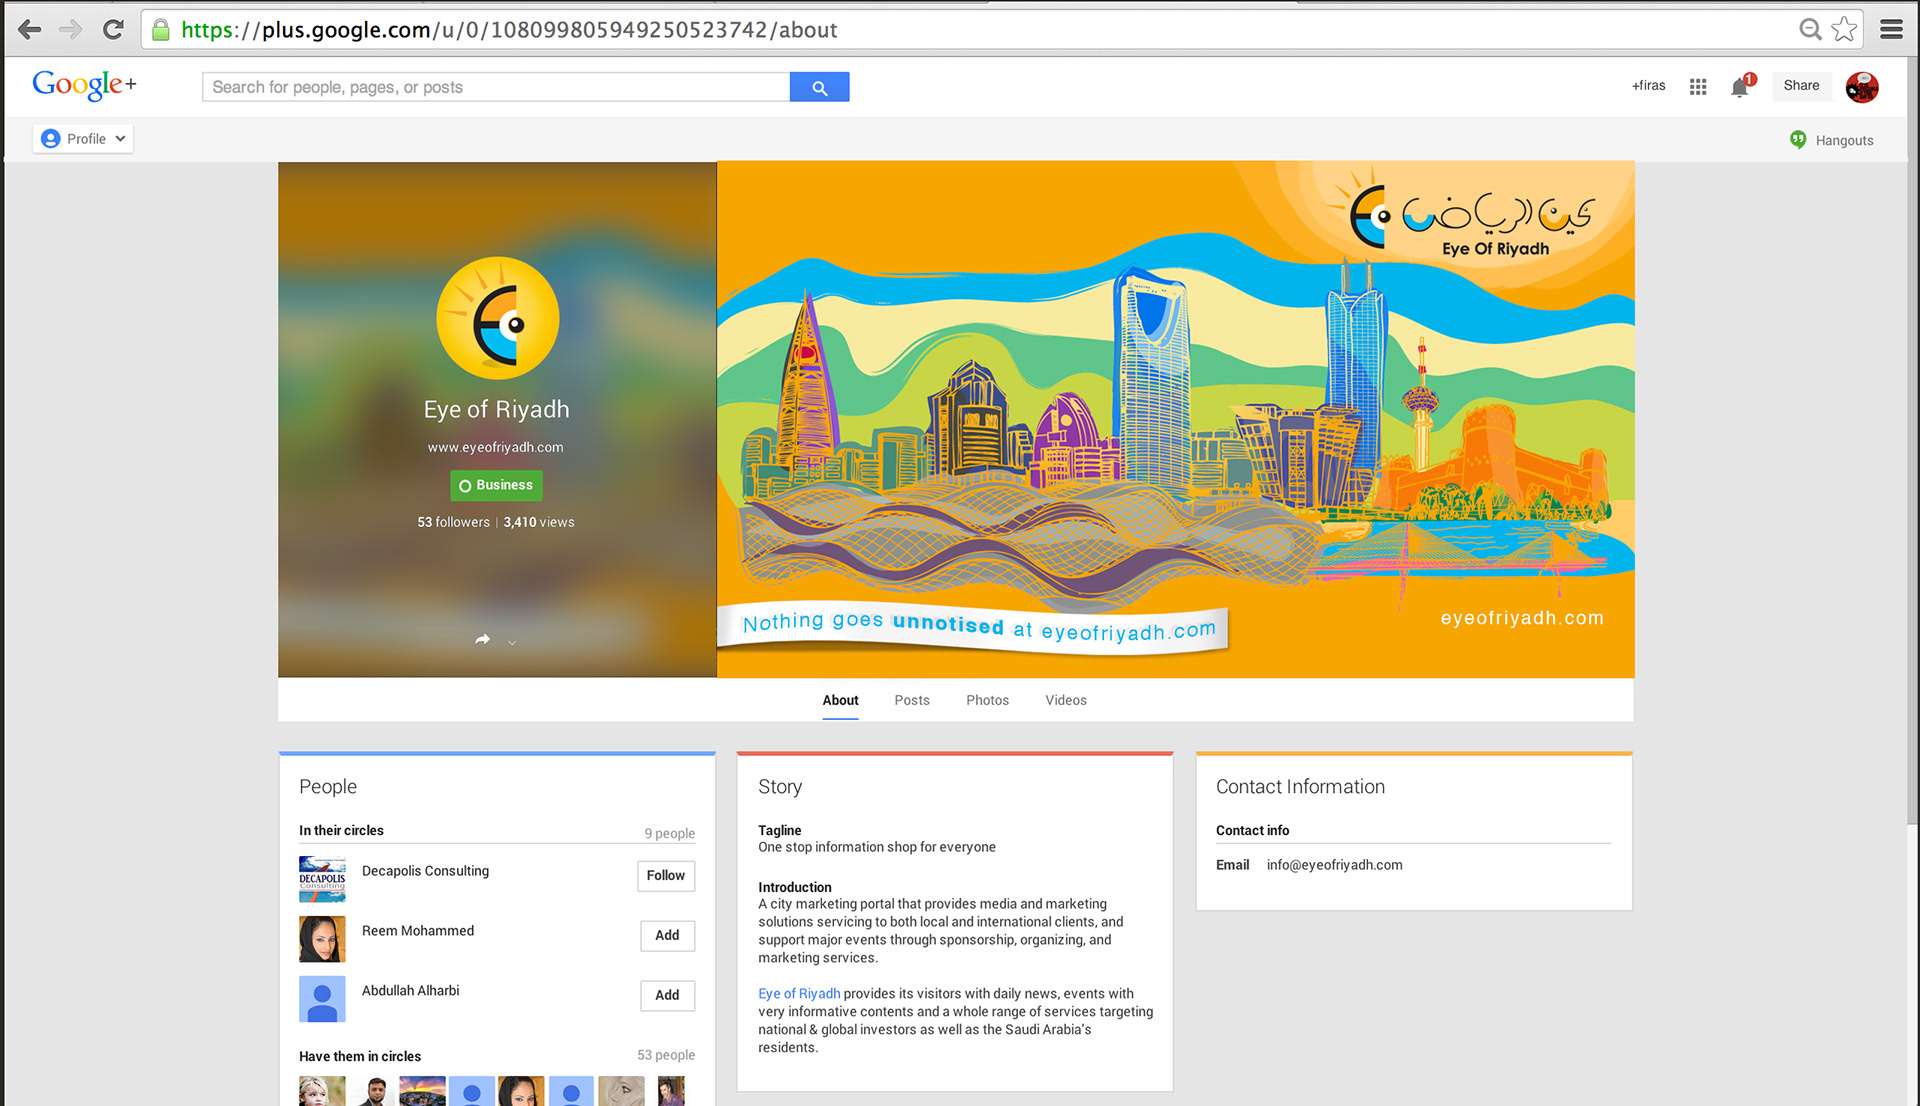This screenshot has width=1920, height=1106.
Task: Click the Decapolis Consulting name
Action: pyautogui.click(x=425, y=871)
